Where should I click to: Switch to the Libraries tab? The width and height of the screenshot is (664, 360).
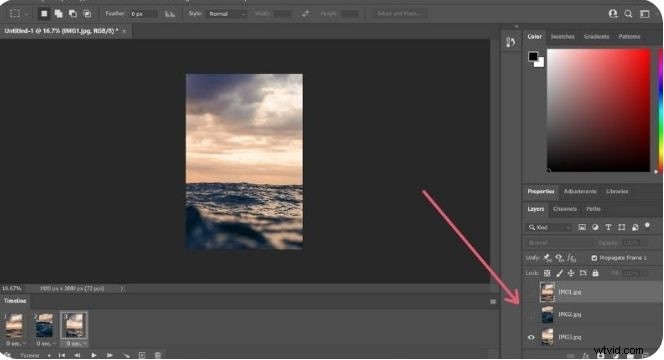[617, 191]
